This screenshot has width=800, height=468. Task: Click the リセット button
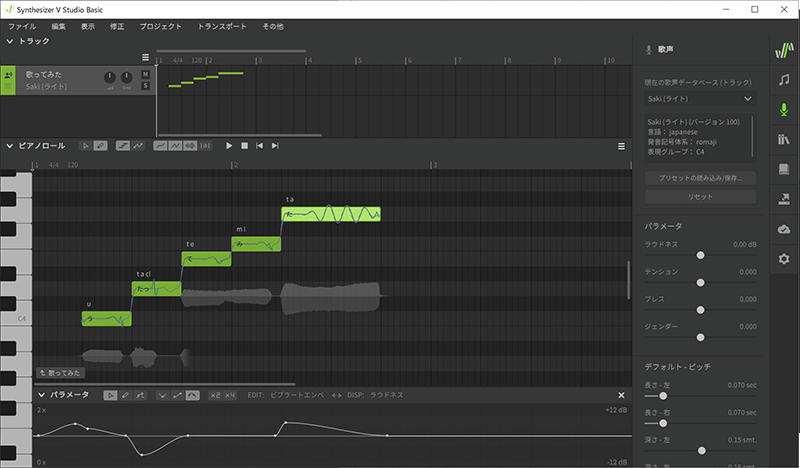pyautogui.click(x=700, y=197)
